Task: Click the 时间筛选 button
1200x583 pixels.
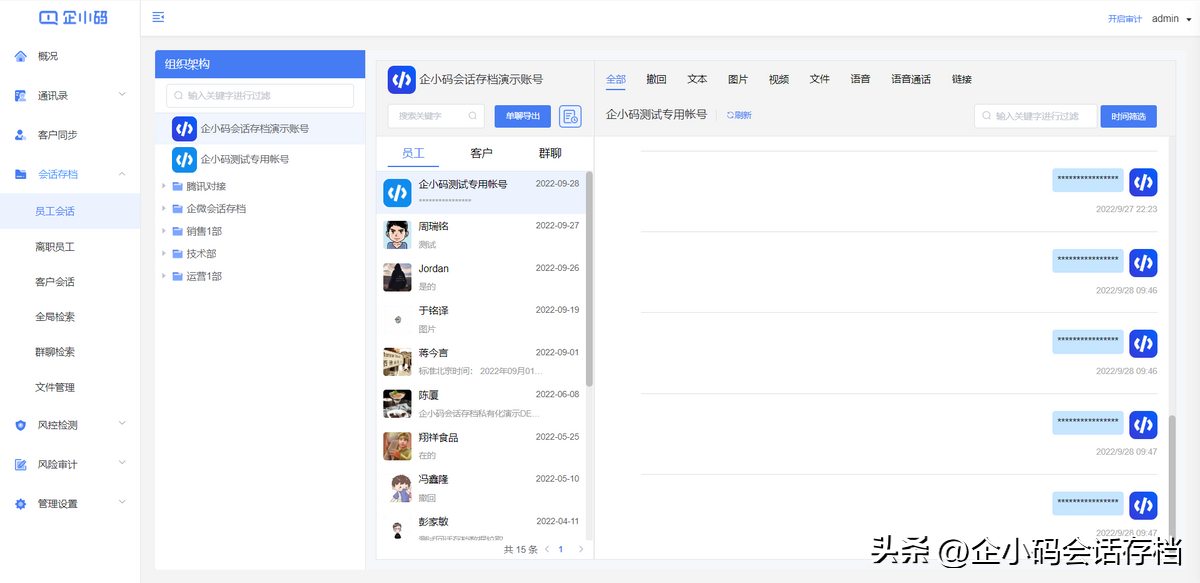Action: click(1129, 116)
